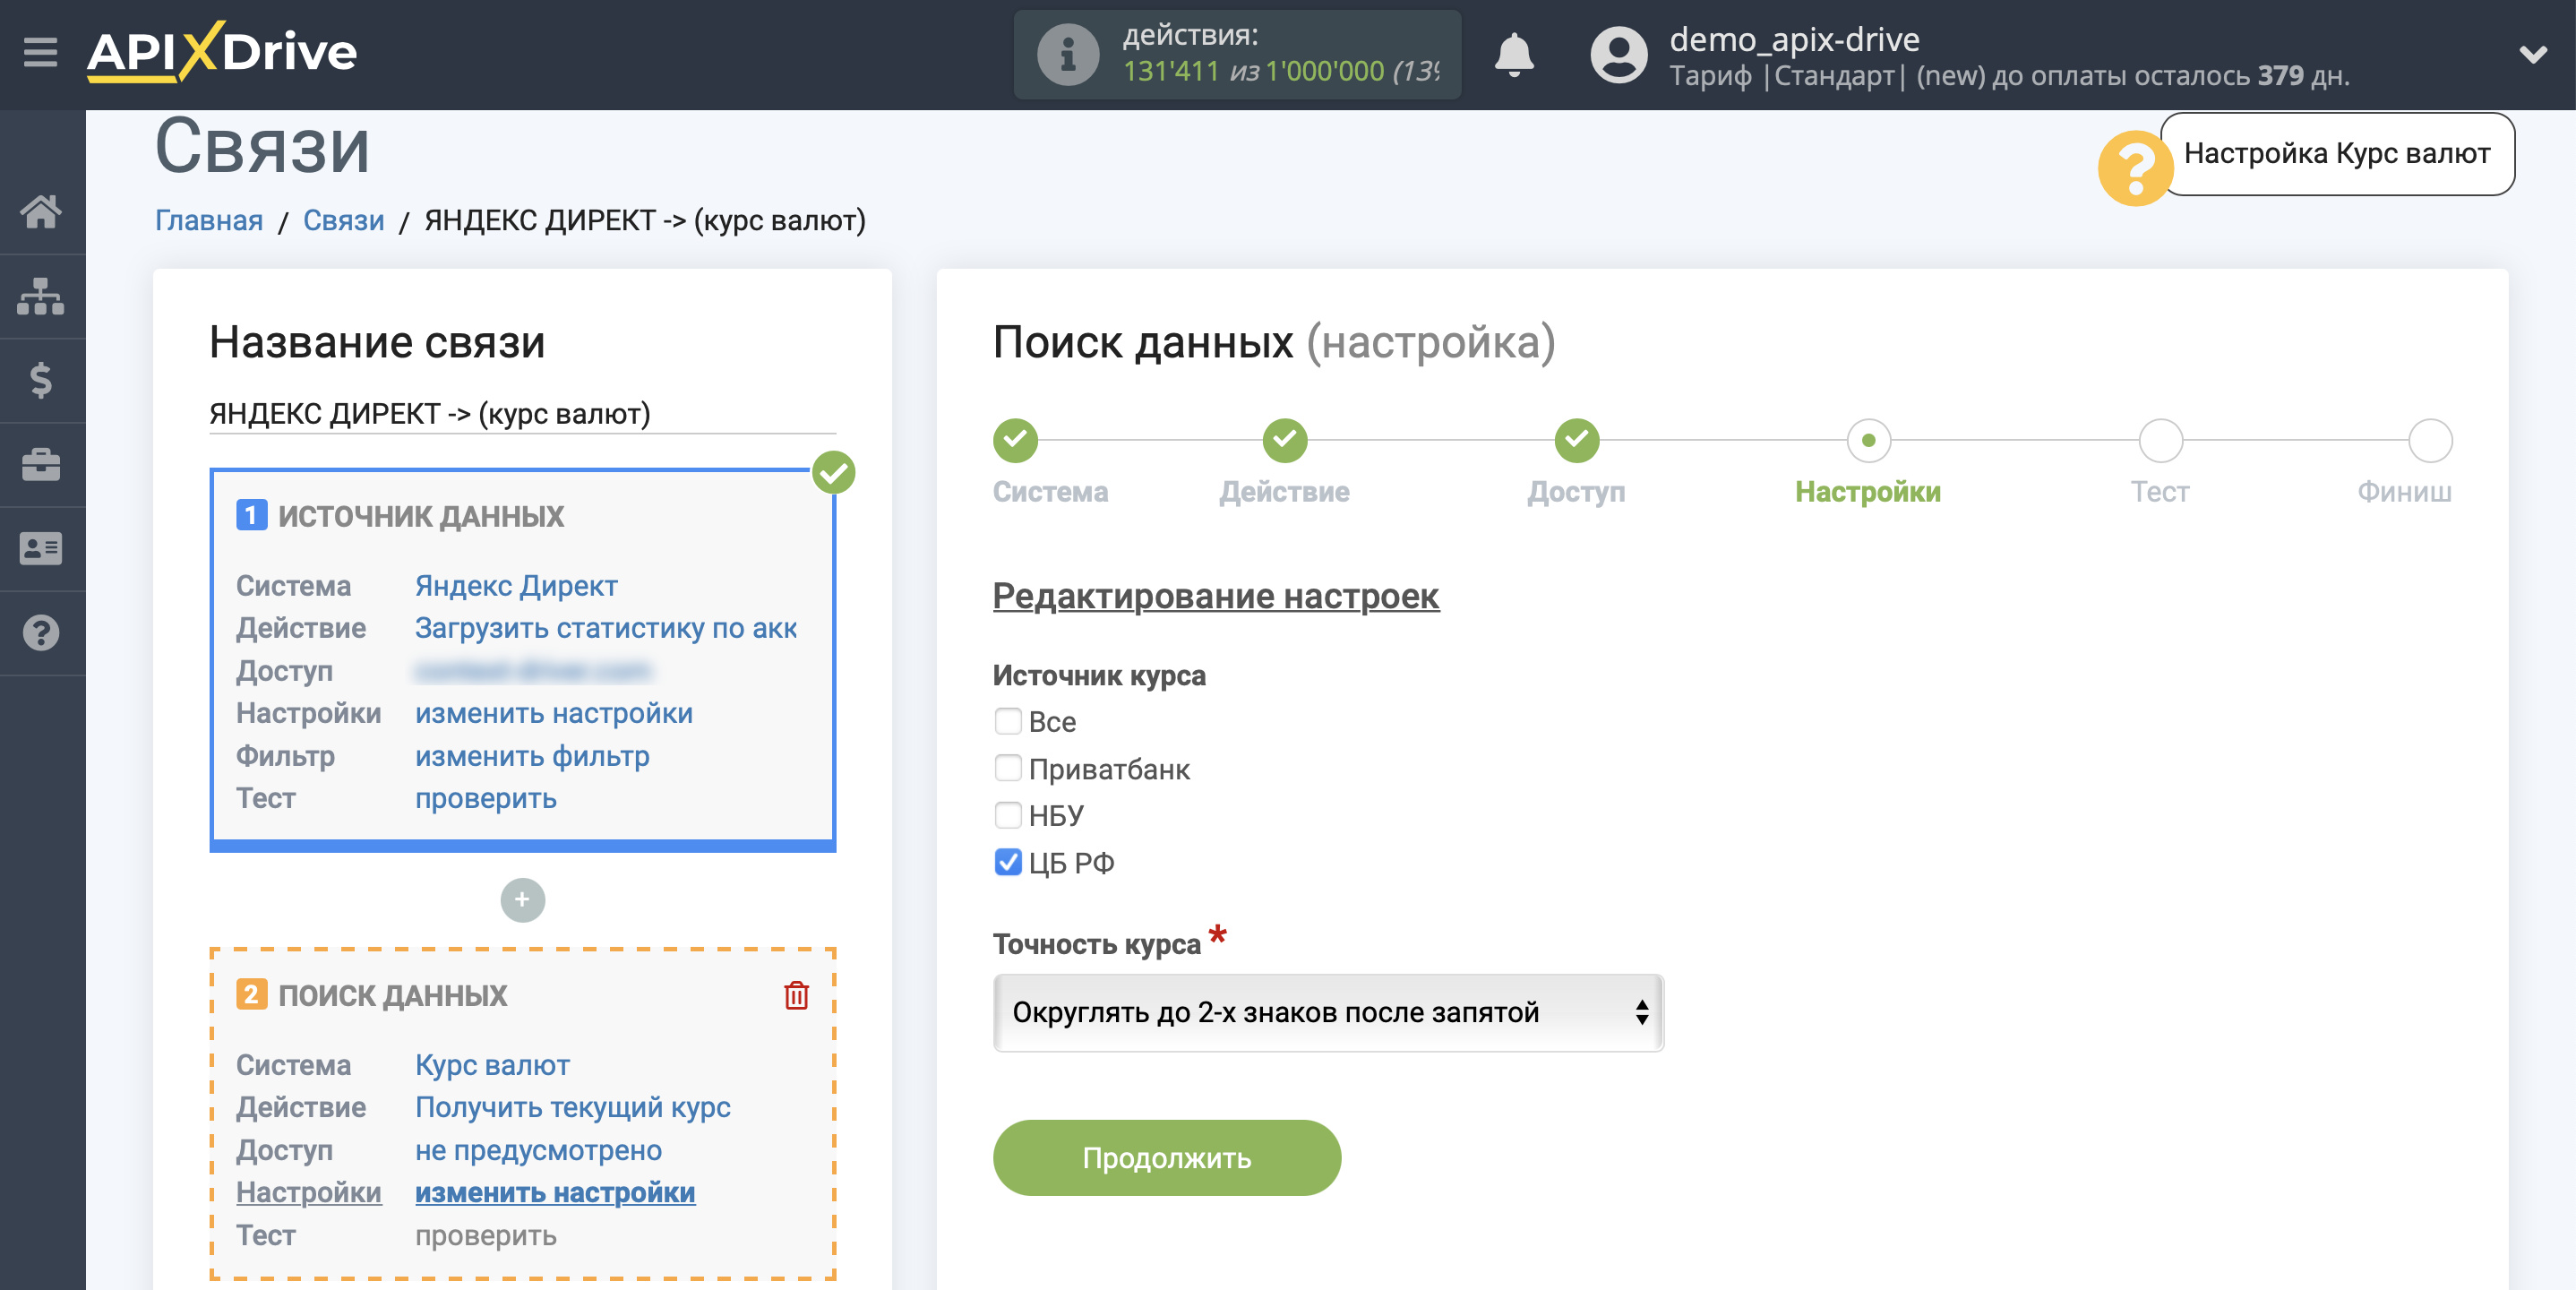The image size is (2576, 1290).
Task: Open help question sidebar icon
Action: 41,632
